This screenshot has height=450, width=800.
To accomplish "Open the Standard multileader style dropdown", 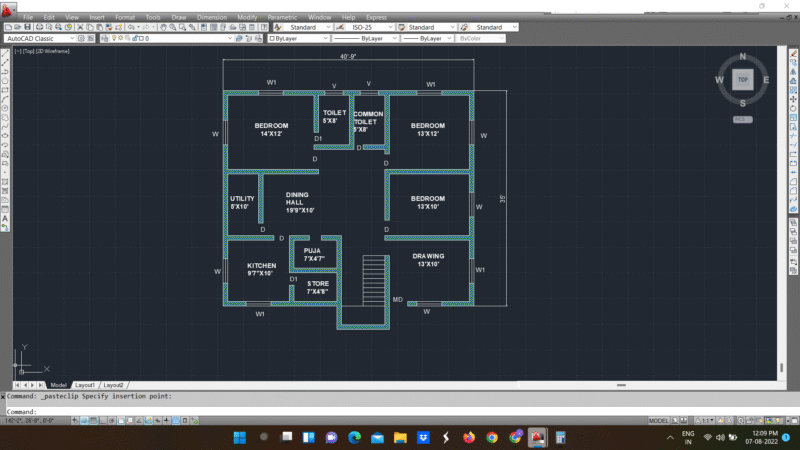I will point(494,27).
